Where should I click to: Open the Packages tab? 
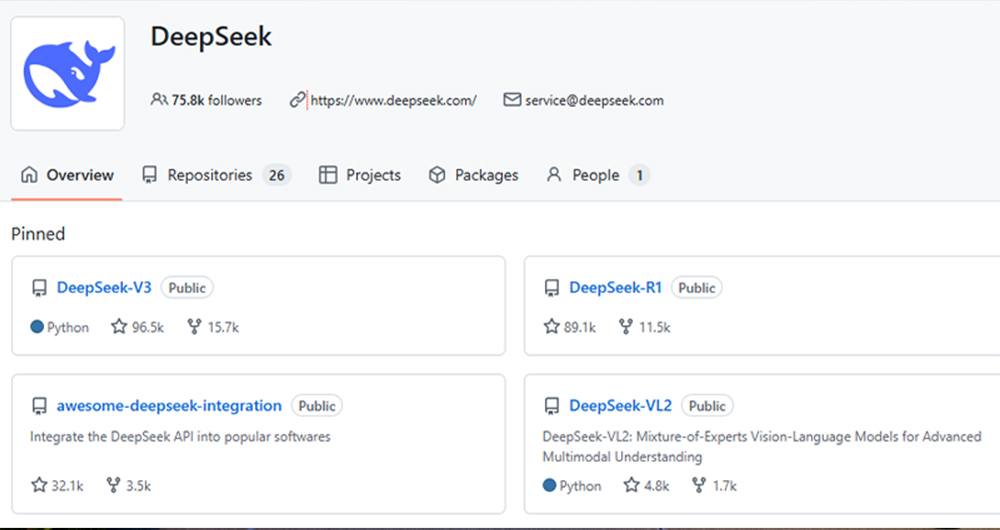(x=473, y=175)
